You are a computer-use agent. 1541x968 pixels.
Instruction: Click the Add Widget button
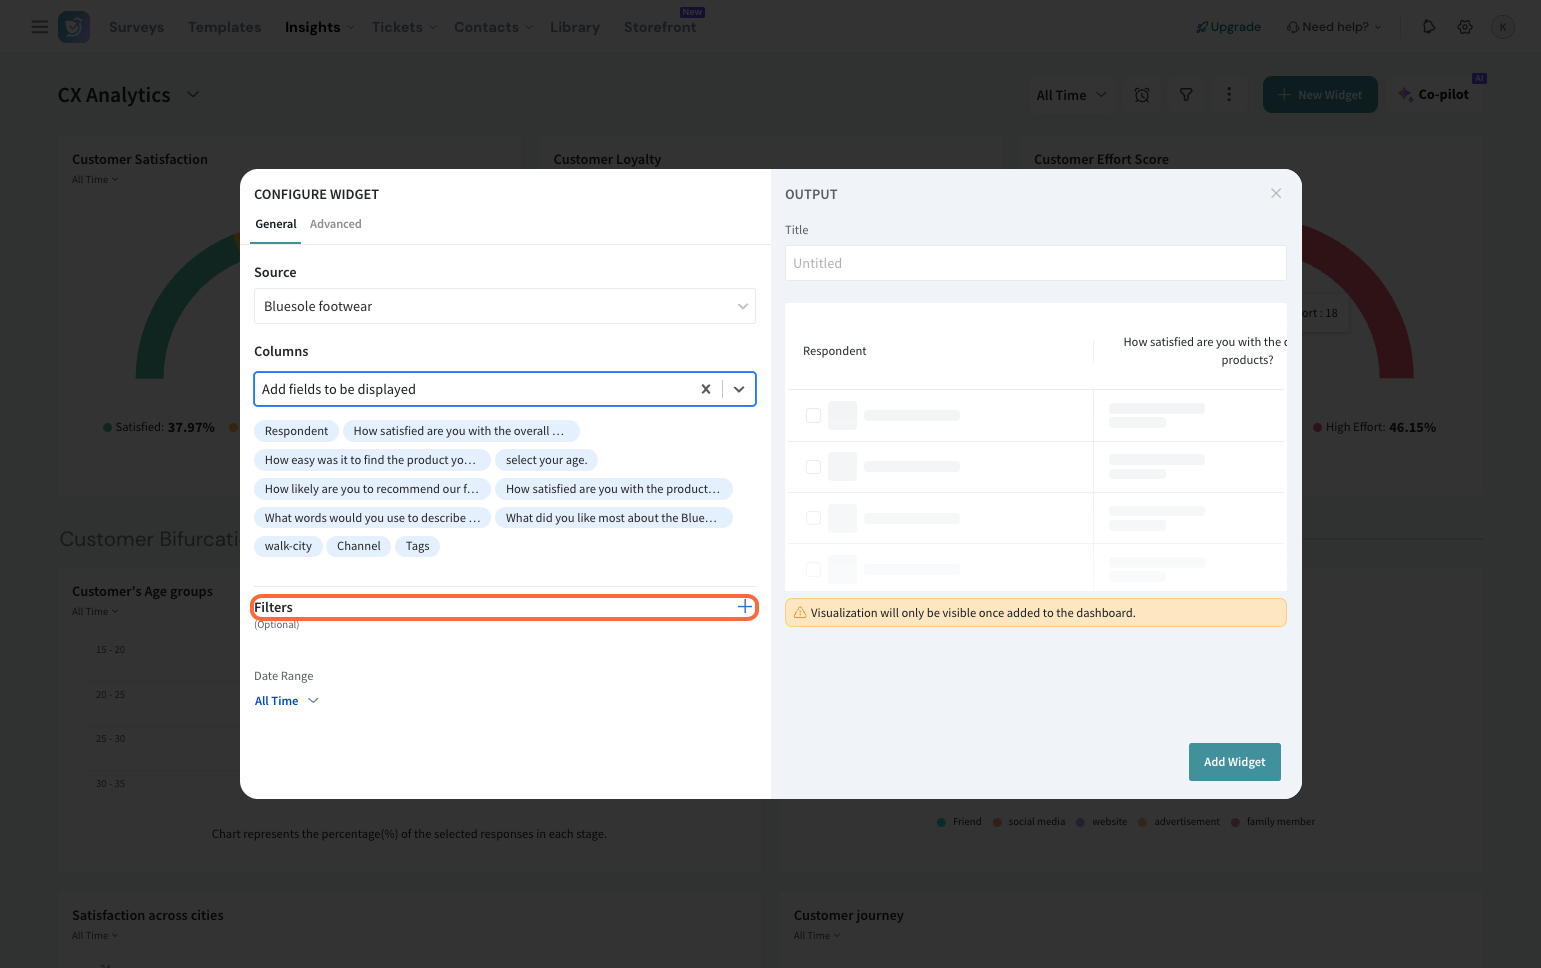pos(1234,762)
